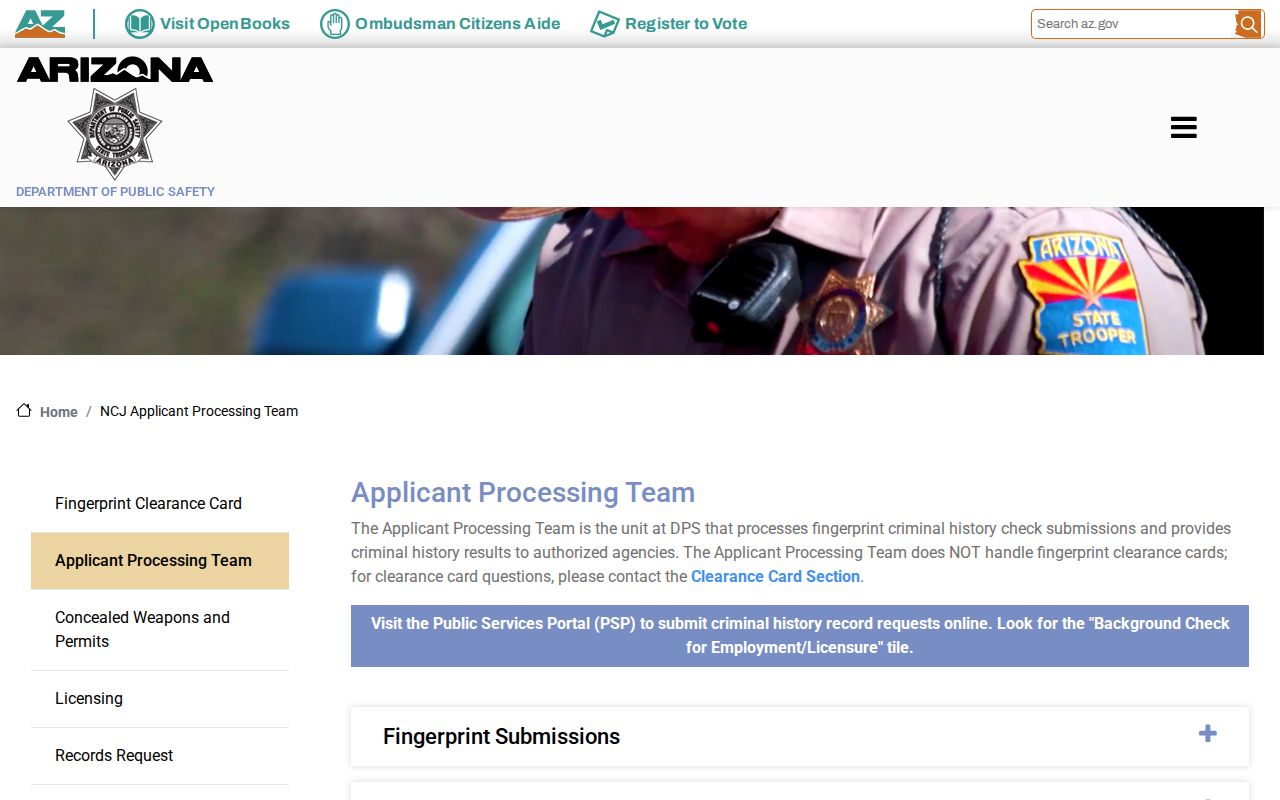Click the orange search magnifier button
1280x800 pixels.
(x=1249, y=24)
